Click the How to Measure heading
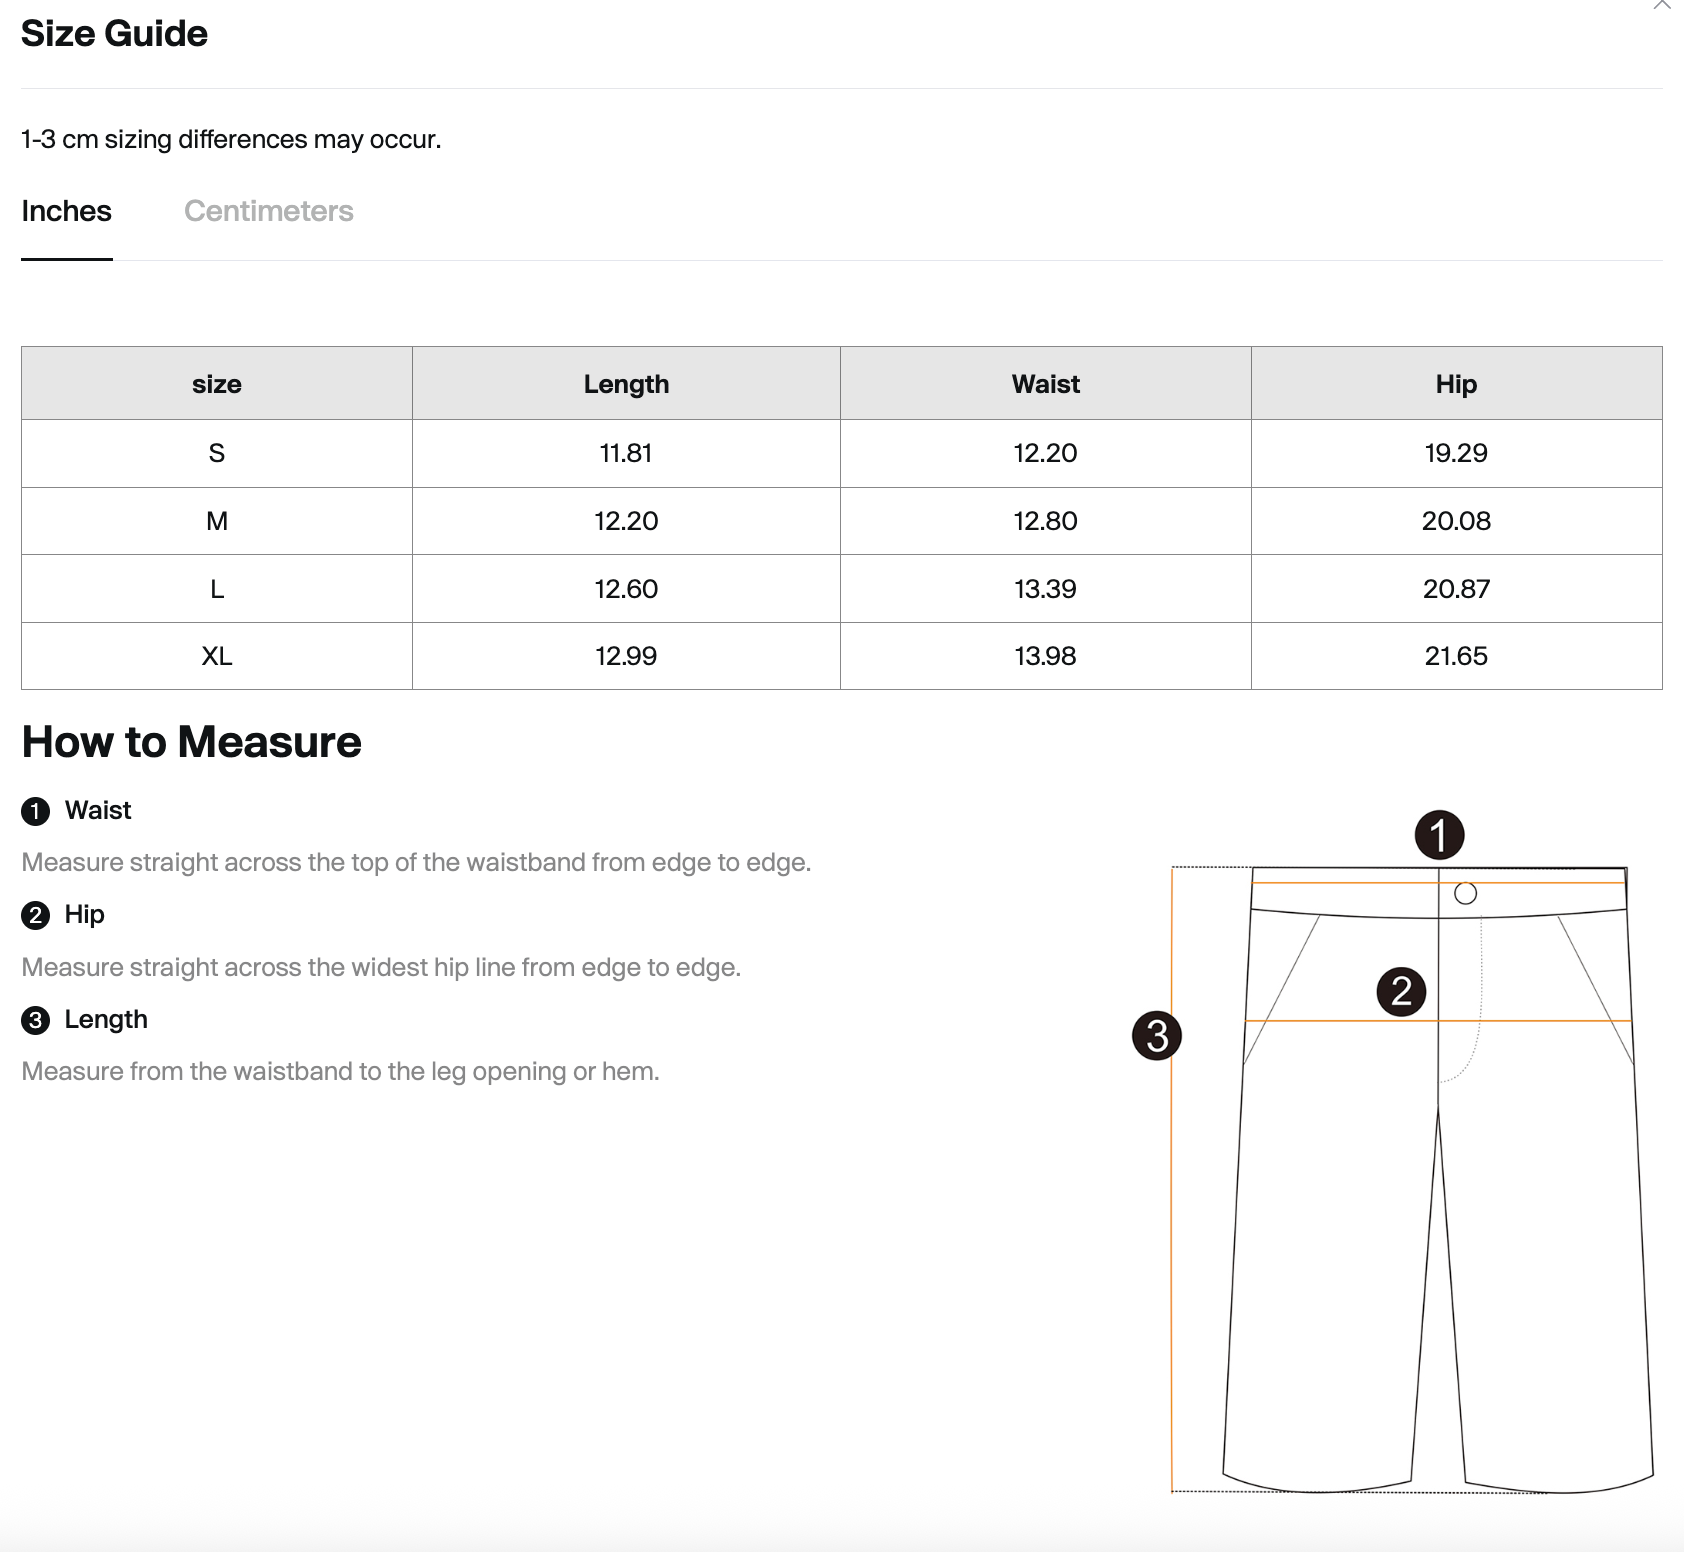Image resolution: width=1684 pixels, height=1552 pixels. [x=191, y=742]
